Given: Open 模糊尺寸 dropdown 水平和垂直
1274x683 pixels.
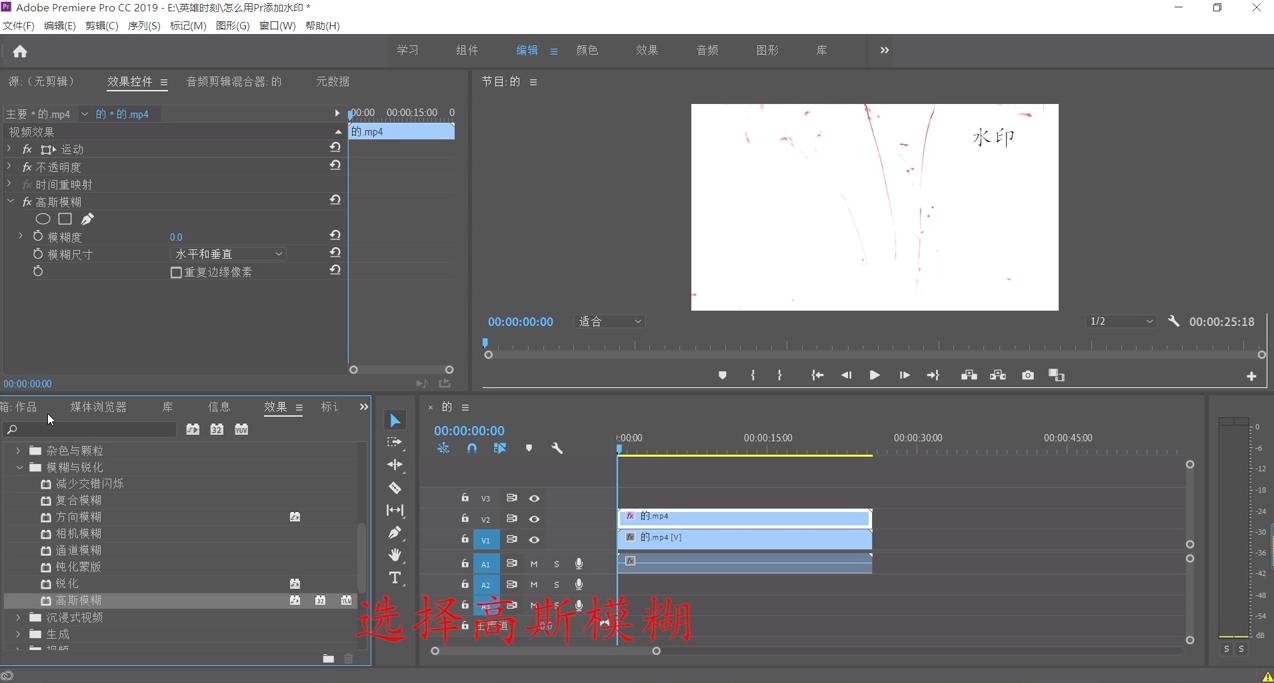Looking at the screenshot, I should pyautogui.click(x=229, y=254).
